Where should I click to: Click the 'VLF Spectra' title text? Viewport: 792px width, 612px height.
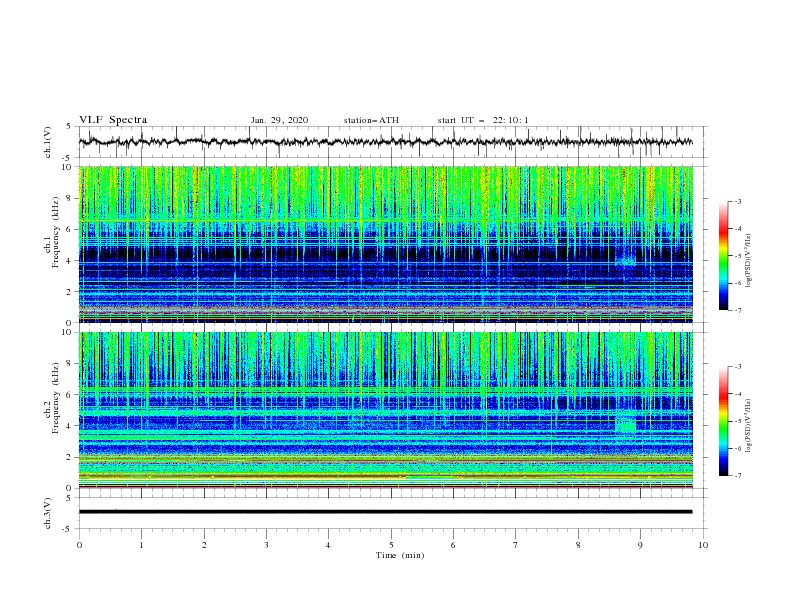(113, 120)
